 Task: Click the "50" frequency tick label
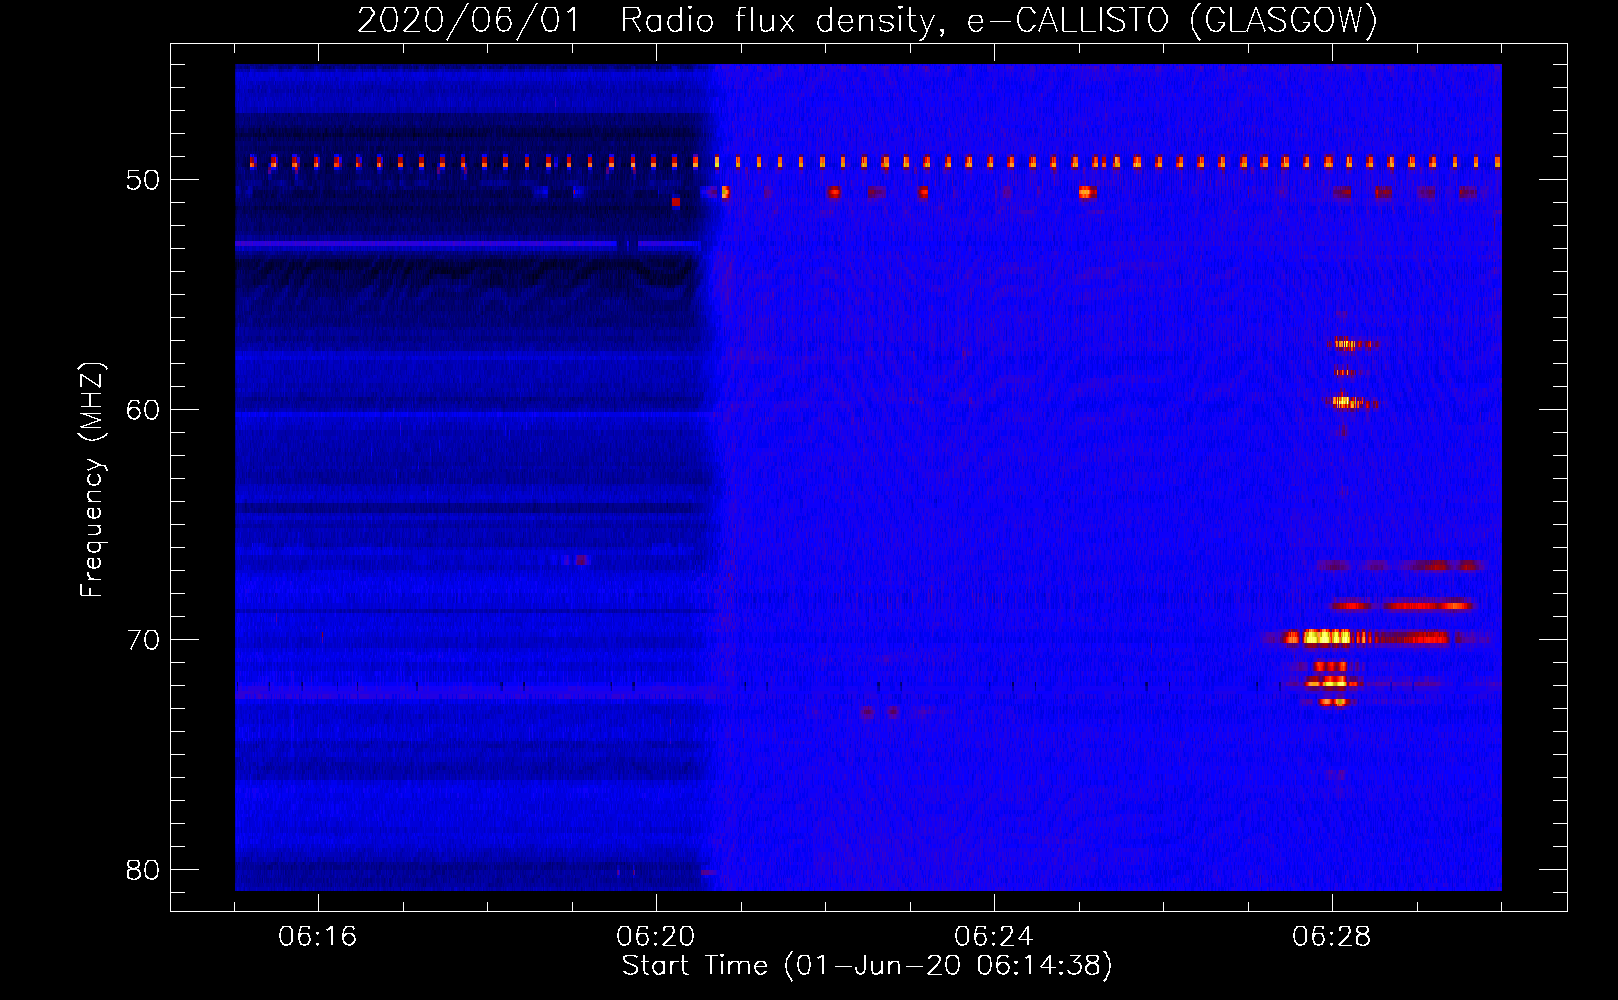(143, 180)
